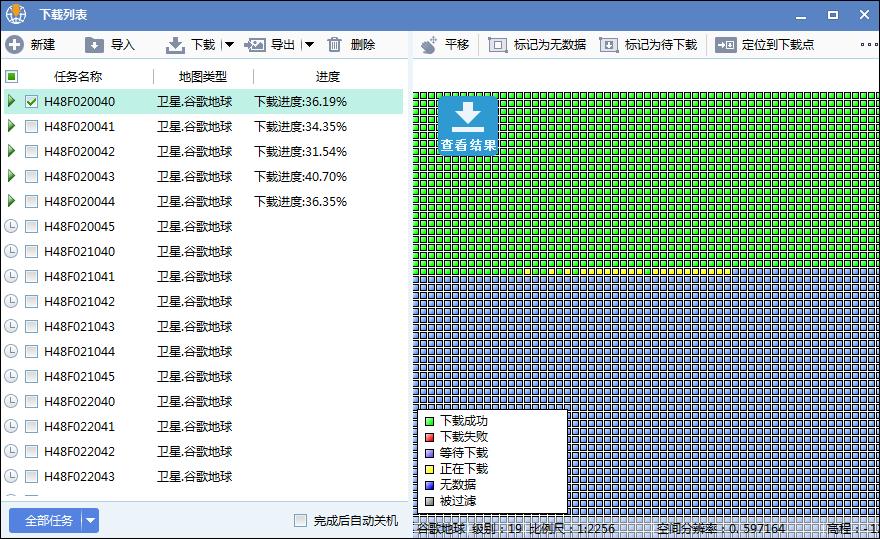Screen dimensions: 880x539
Task: Click 下载进度:34.35% progress cell
Action: point(300,126)
